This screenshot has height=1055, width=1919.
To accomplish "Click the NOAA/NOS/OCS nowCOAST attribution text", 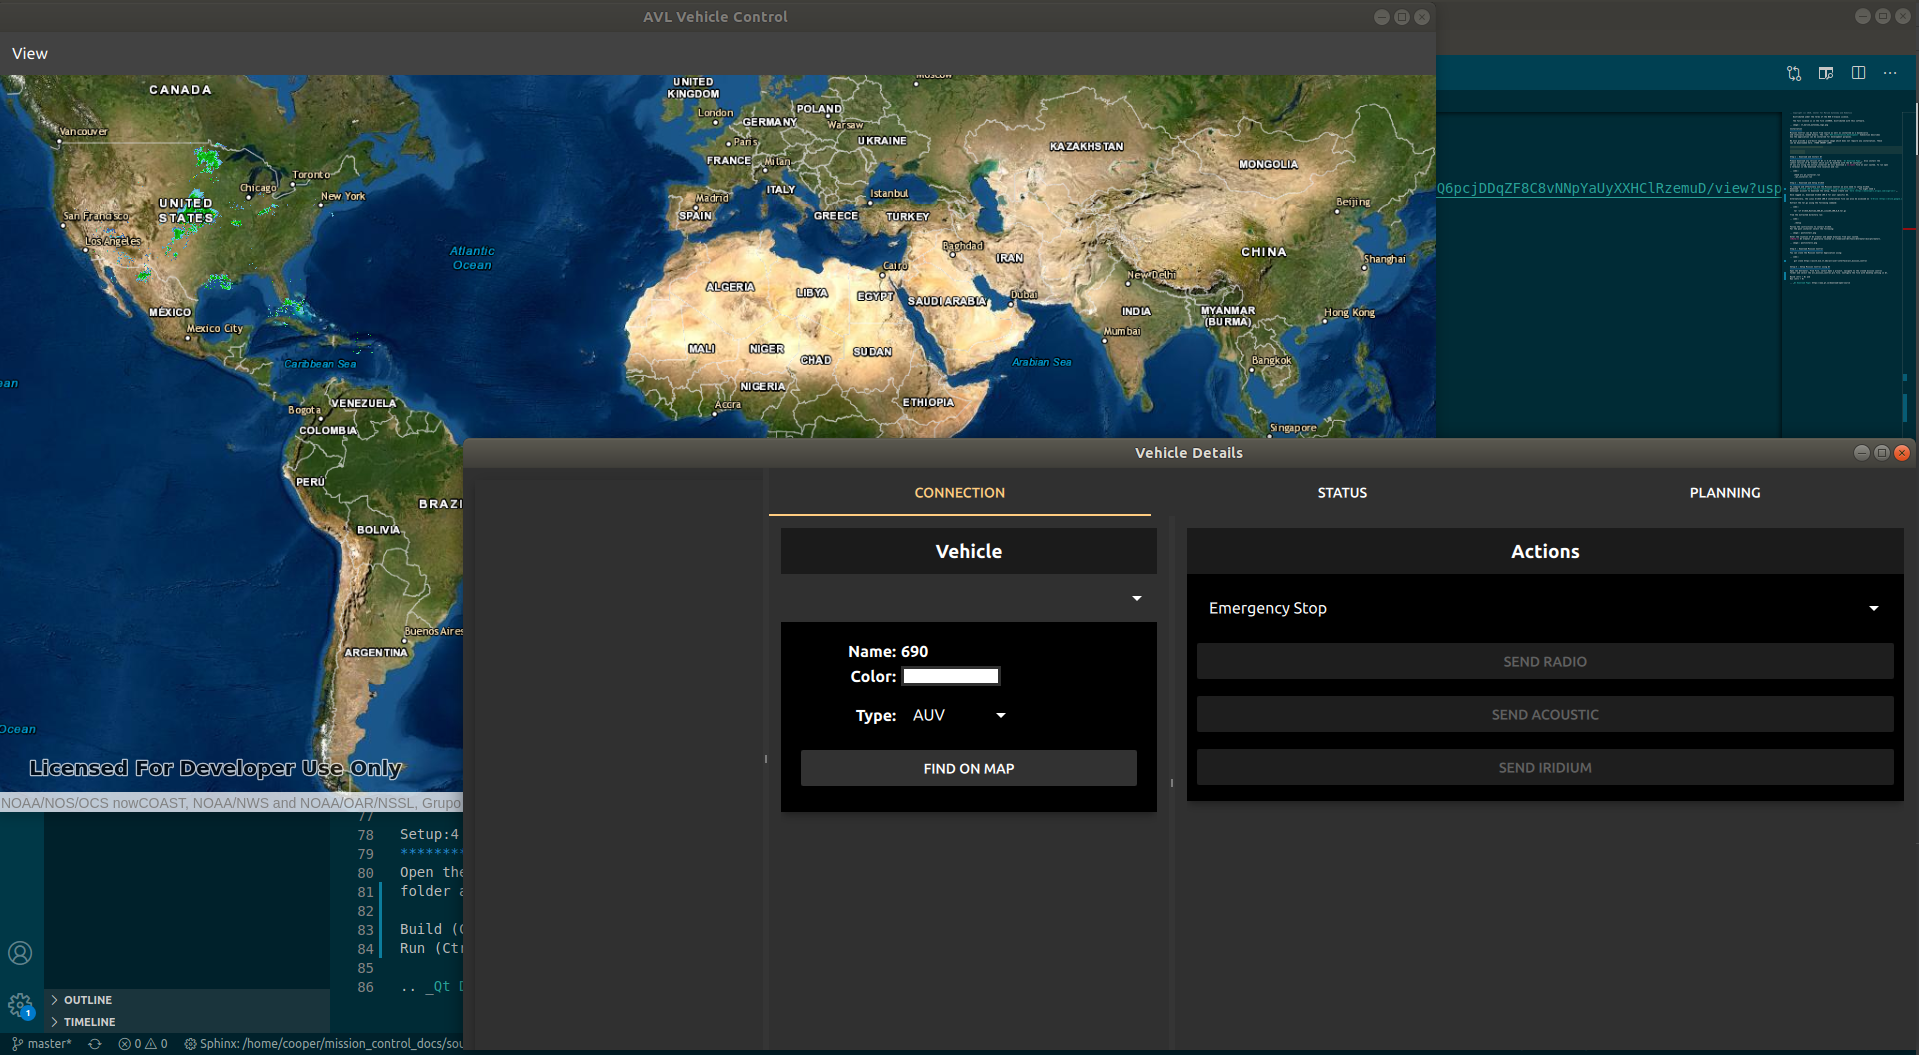I will (x=231, y=803).
